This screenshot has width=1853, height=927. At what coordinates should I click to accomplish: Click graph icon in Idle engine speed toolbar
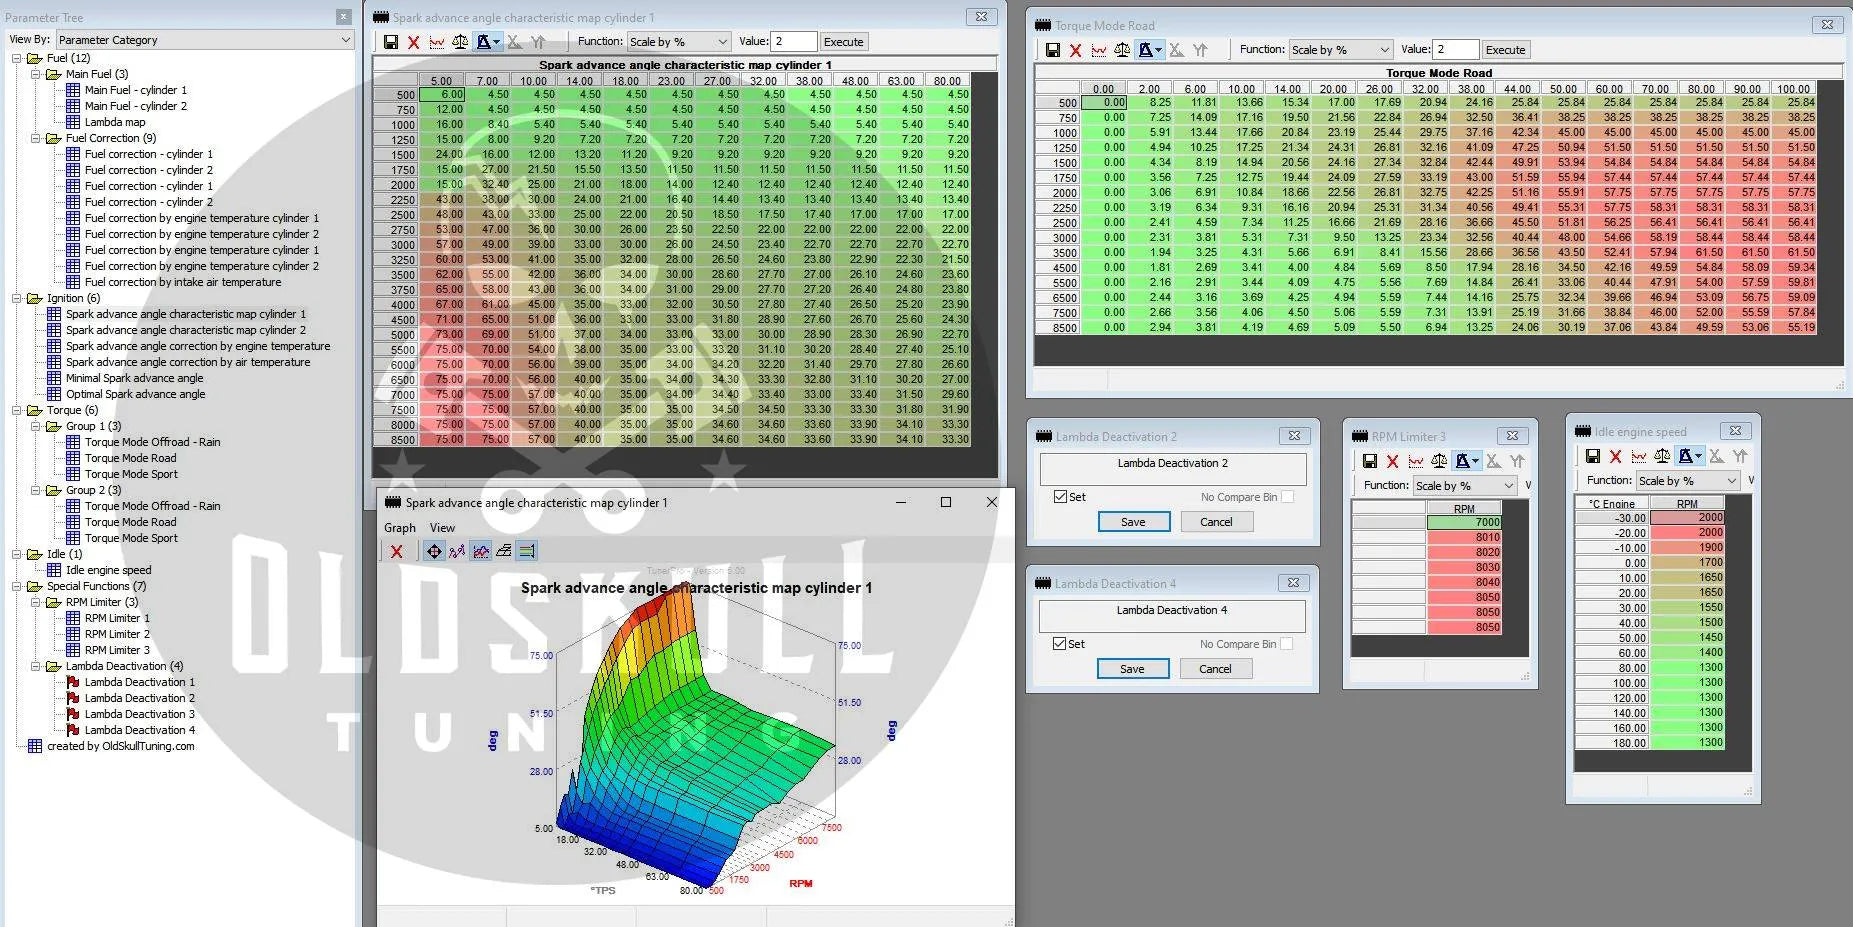tap(1639, 456)
